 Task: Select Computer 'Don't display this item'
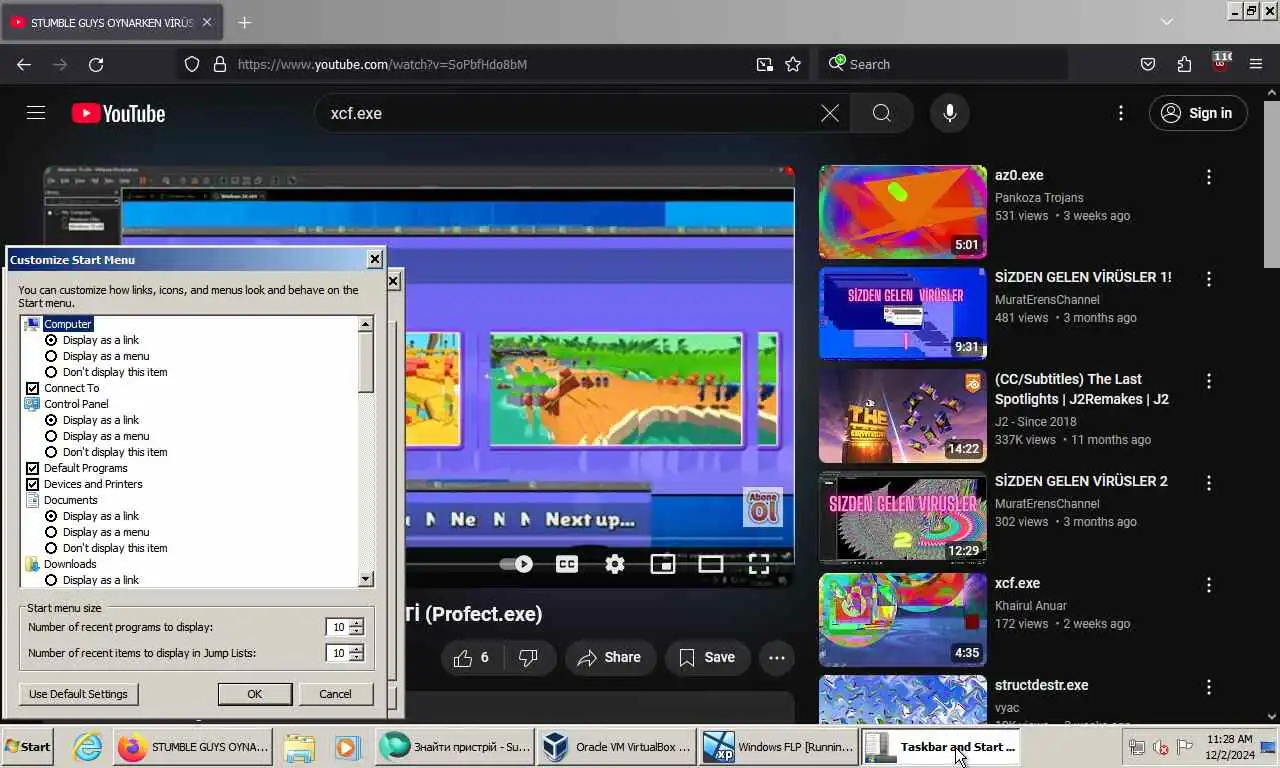click(x=51, y=372)
